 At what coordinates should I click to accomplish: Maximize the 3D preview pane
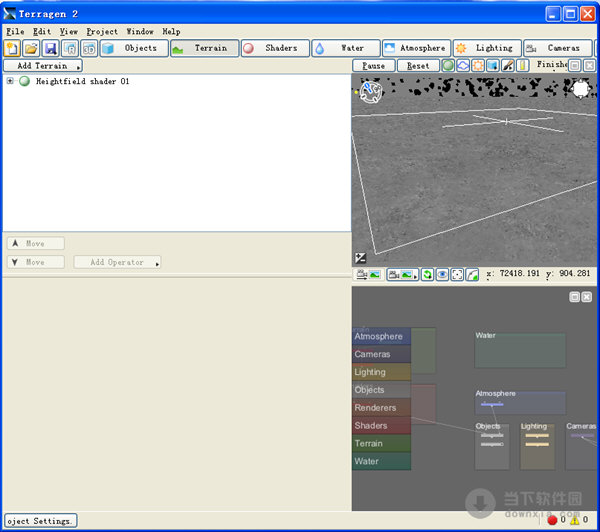pos(575,66)
